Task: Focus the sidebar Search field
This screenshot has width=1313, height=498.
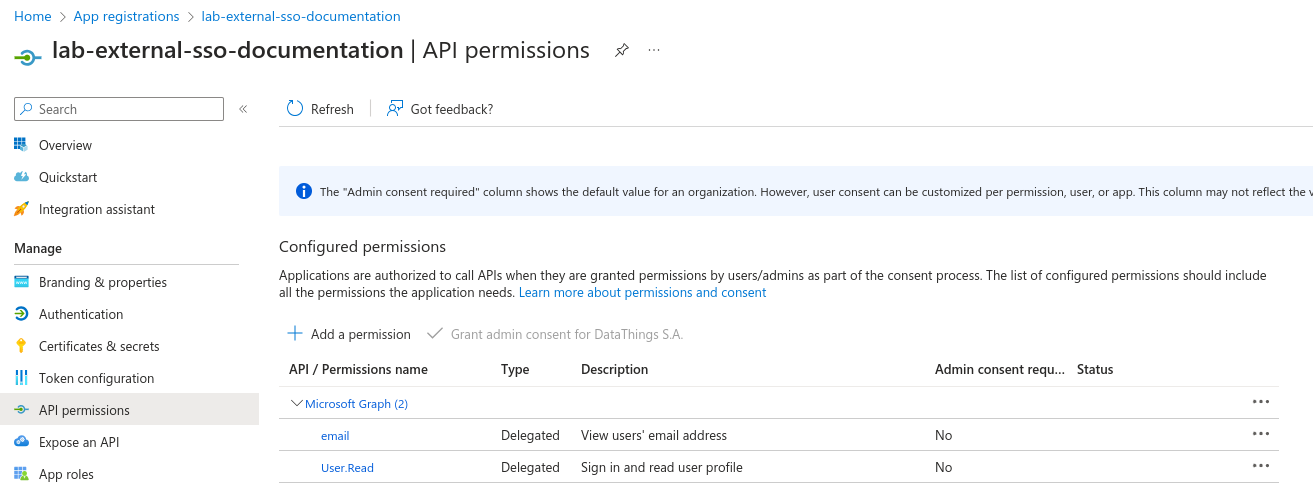Action: (x=119, y=109)
